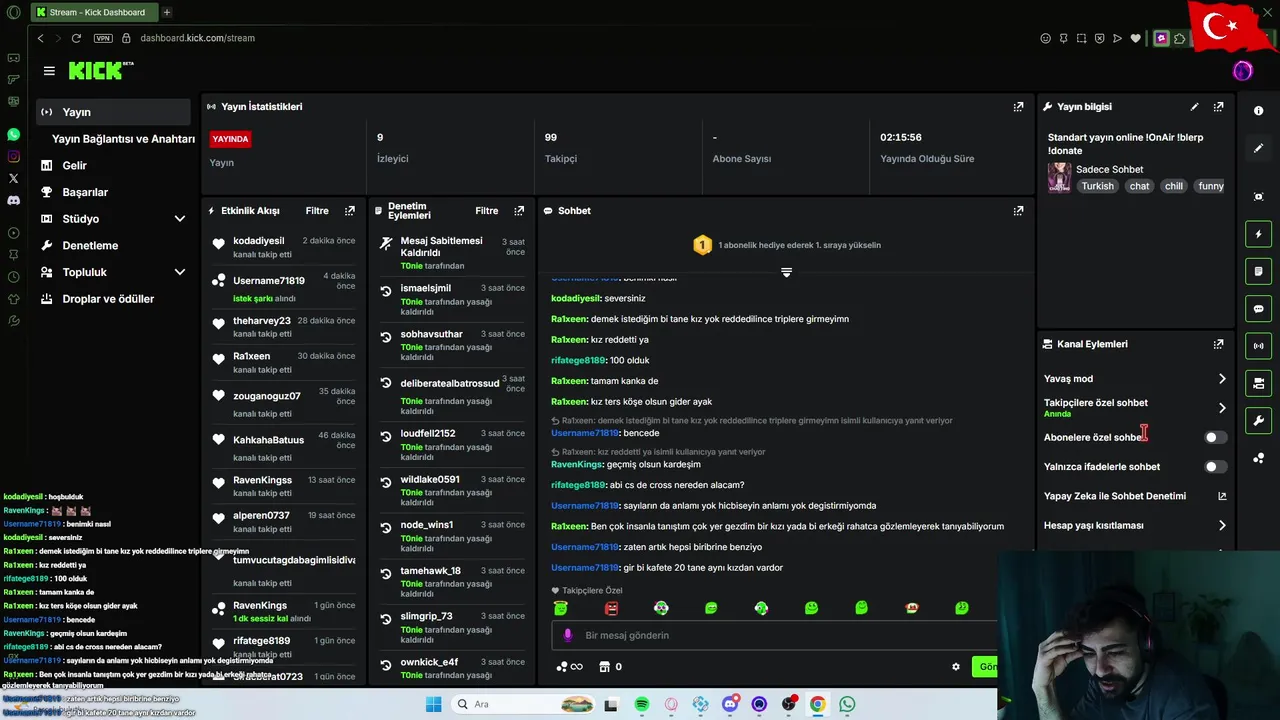This screenshot has height=720, width=1280.
Task: Pop out the Etkinlik Akışı panel
Action: coord(350,211)
